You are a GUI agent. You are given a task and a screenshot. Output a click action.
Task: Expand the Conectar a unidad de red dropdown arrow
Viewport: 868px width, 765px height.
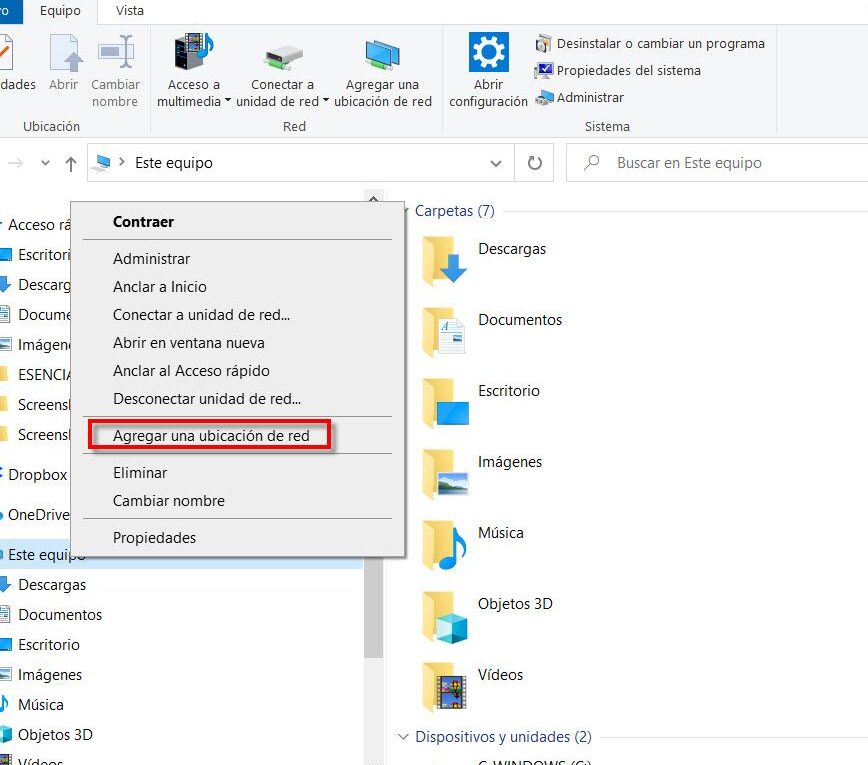point(325,99)
